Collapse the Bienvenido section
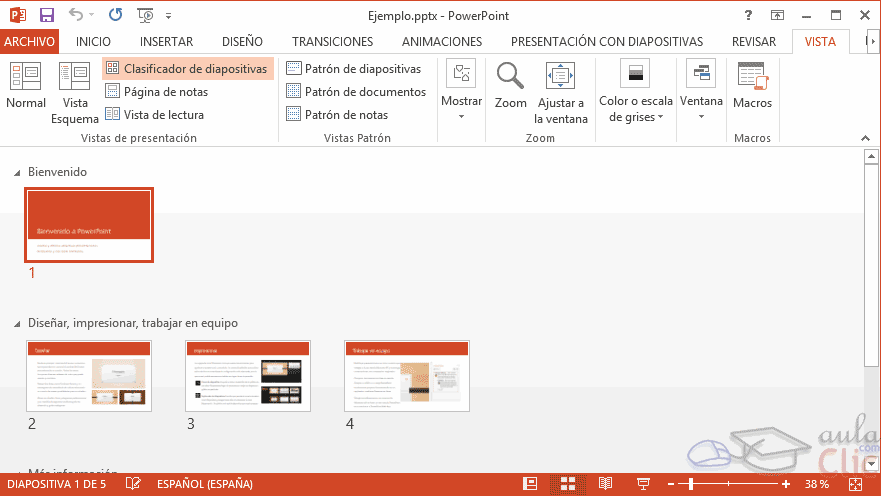Image resolution: width=881 pixels, height=496 pixels. pos(17,173)
